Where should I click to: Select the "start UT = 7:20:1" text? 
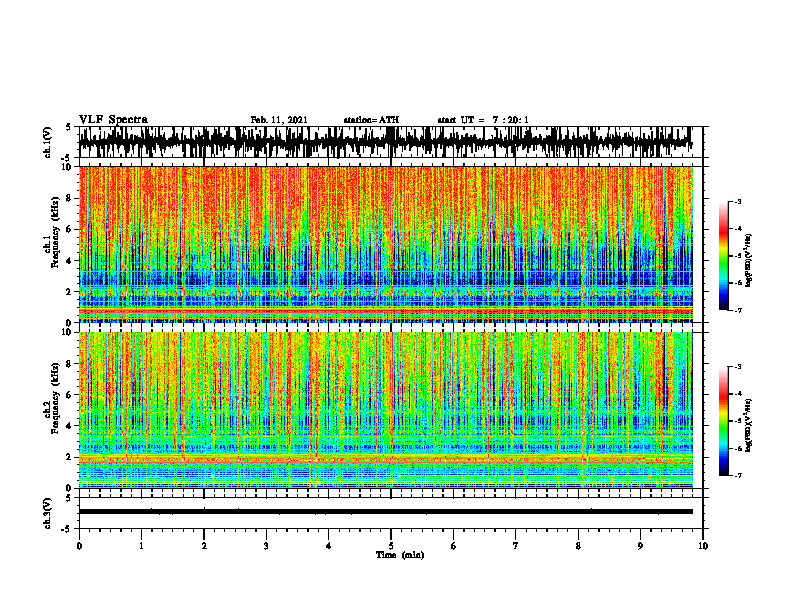pyautogui.click(x=483, y=120)
